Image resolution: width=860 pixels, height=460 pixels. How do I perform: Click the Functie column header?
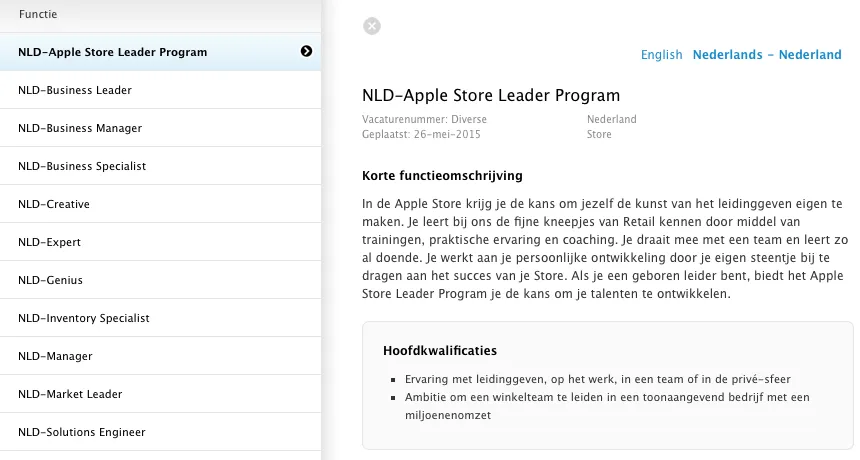pos(38,14)
